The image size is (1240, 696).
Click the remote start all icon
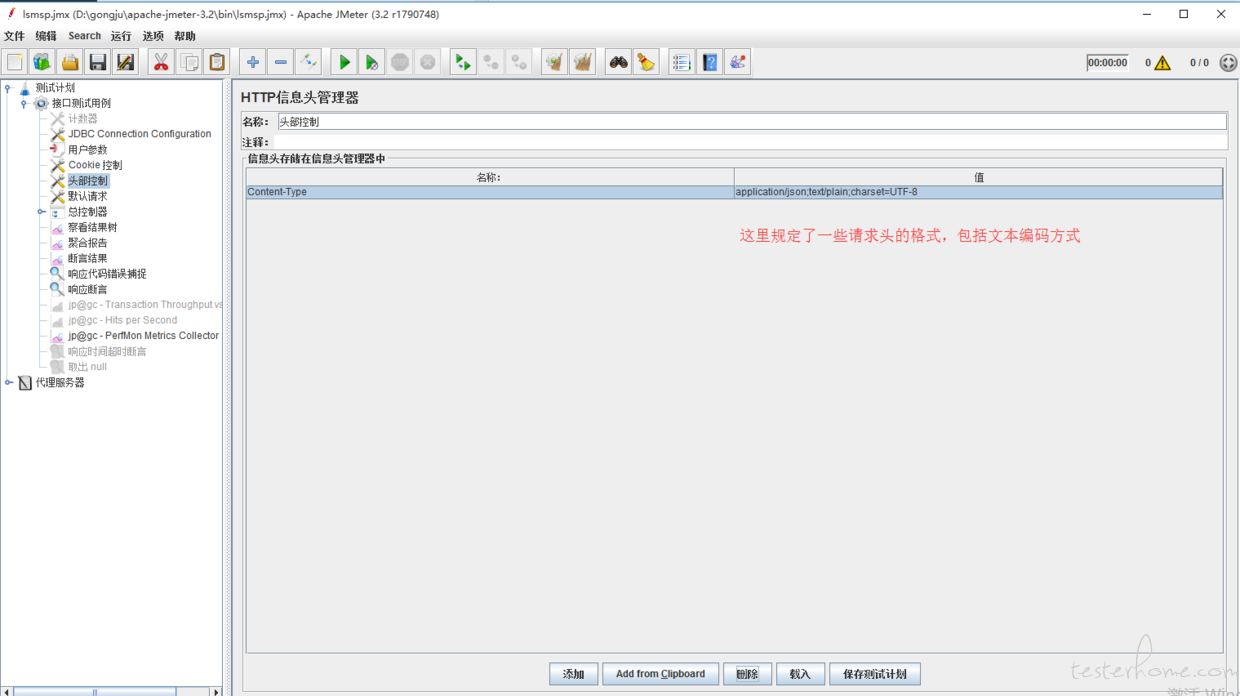tap(463, 62)
